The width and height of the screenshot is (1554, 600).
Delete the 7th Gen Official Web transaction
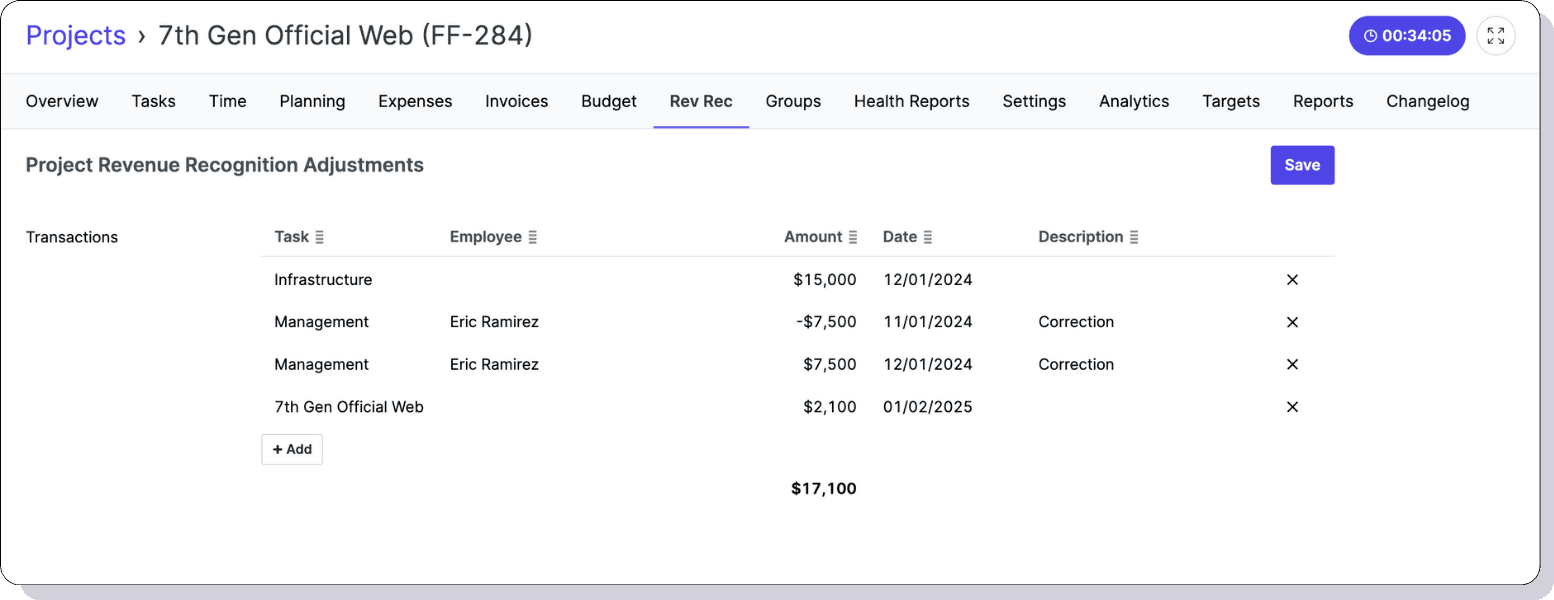pos(1292,407)
